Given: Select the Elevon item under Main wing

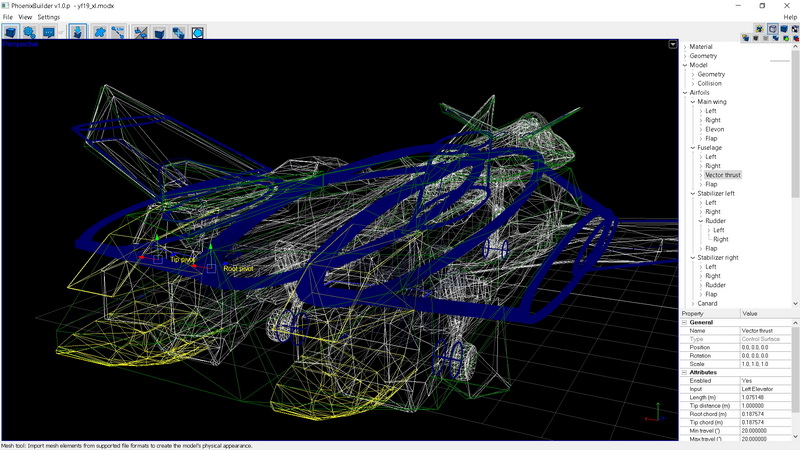Looking at the screenshot, I should click(x=714, y=129).
